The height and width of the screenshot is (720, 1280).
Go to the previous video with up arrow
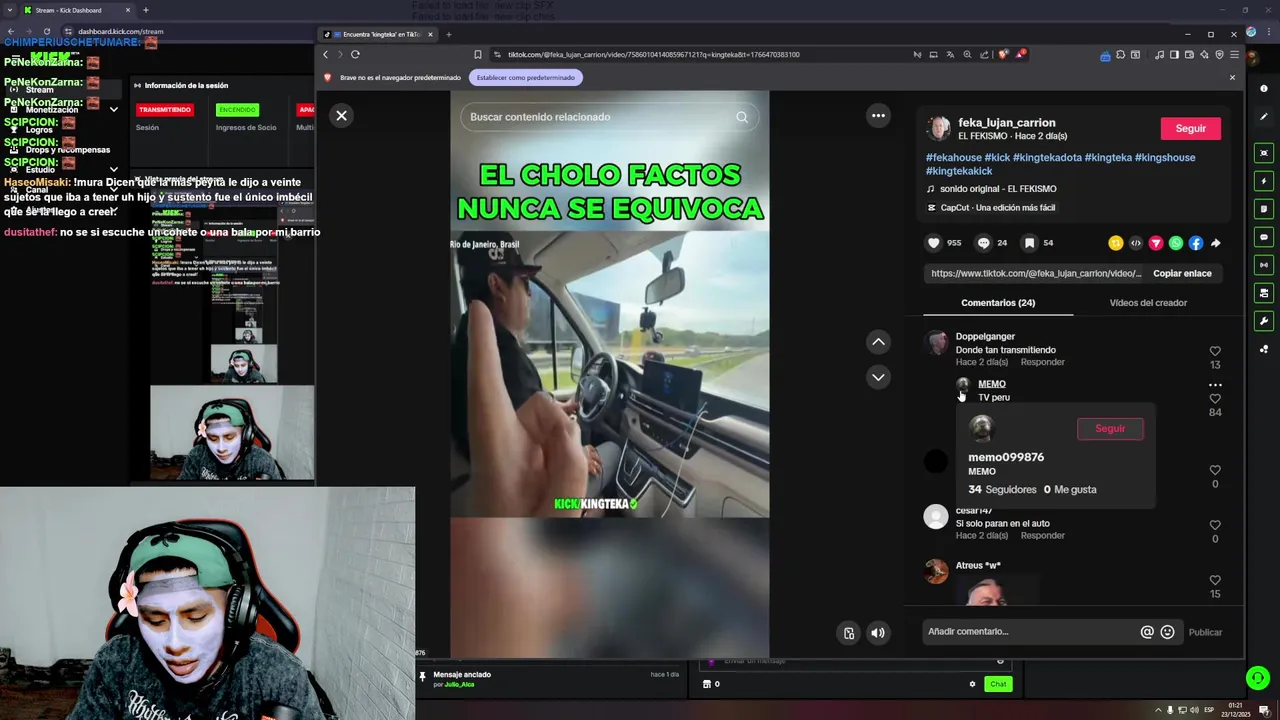[878, 342]
